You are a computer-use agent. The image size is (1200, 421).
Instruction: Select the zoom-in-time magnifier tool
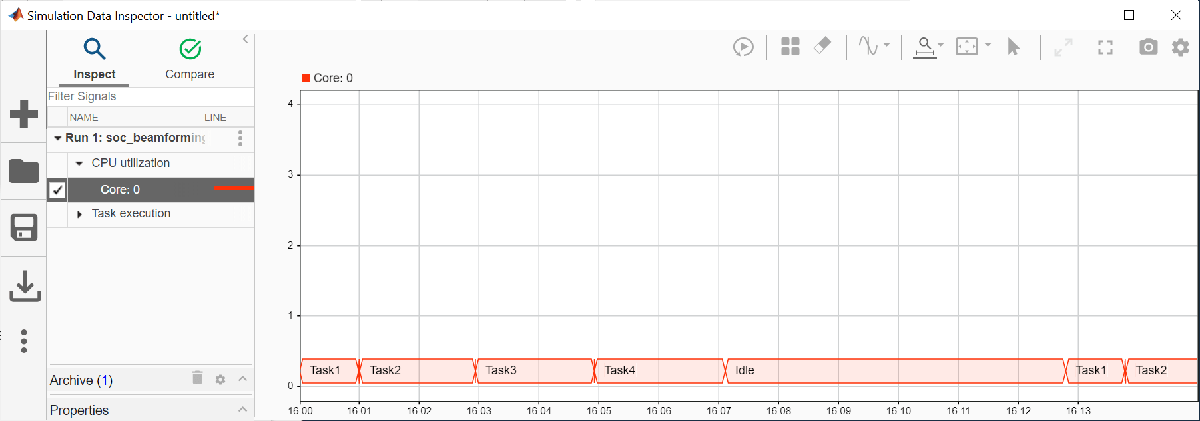pos(926,46)
